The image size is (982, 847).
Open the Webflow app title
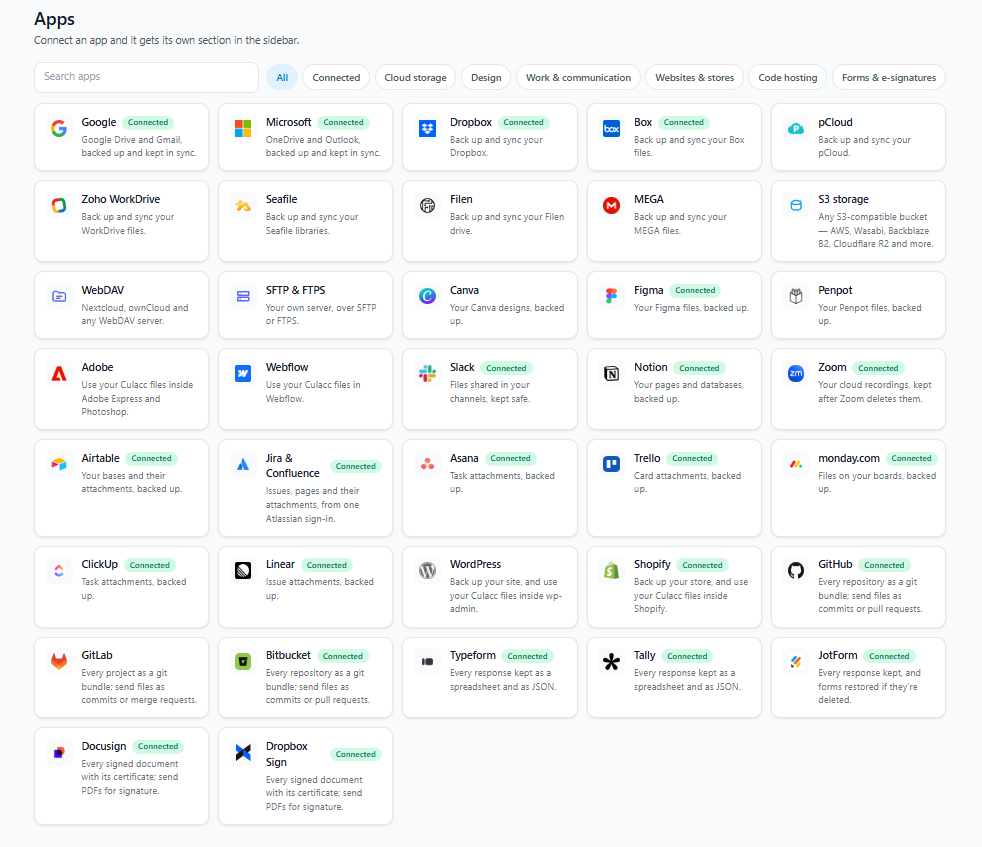[x=287, y=367]
